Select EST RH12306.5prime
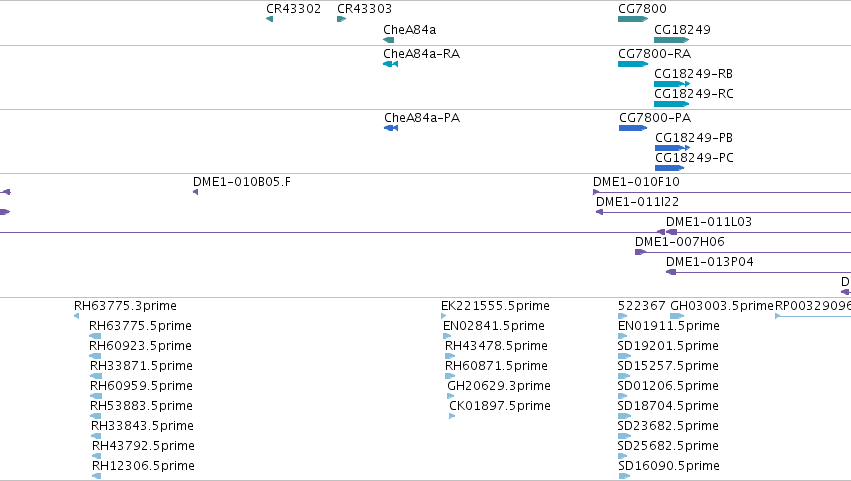 (x=143, y=466)
